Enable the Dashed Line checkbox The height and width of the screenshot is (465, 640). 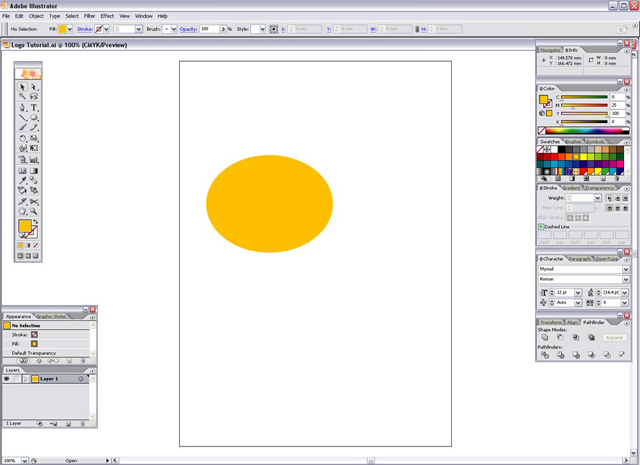point(541,227)
